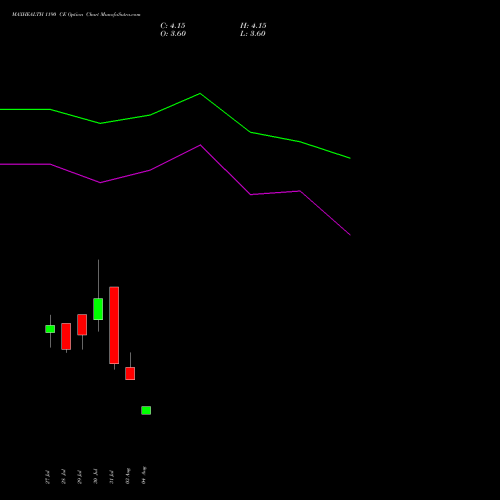Viewport: 500px width, 500px height.
Task: Click the close value 'C: 4.15'
Action: [x=173, y=26]
